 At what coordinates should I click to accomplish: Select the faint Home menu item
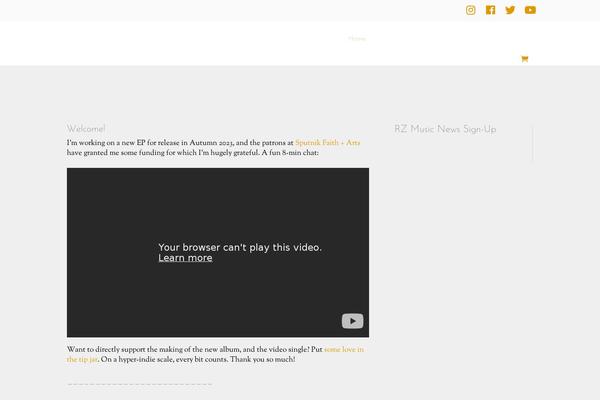tap(357, 39)
